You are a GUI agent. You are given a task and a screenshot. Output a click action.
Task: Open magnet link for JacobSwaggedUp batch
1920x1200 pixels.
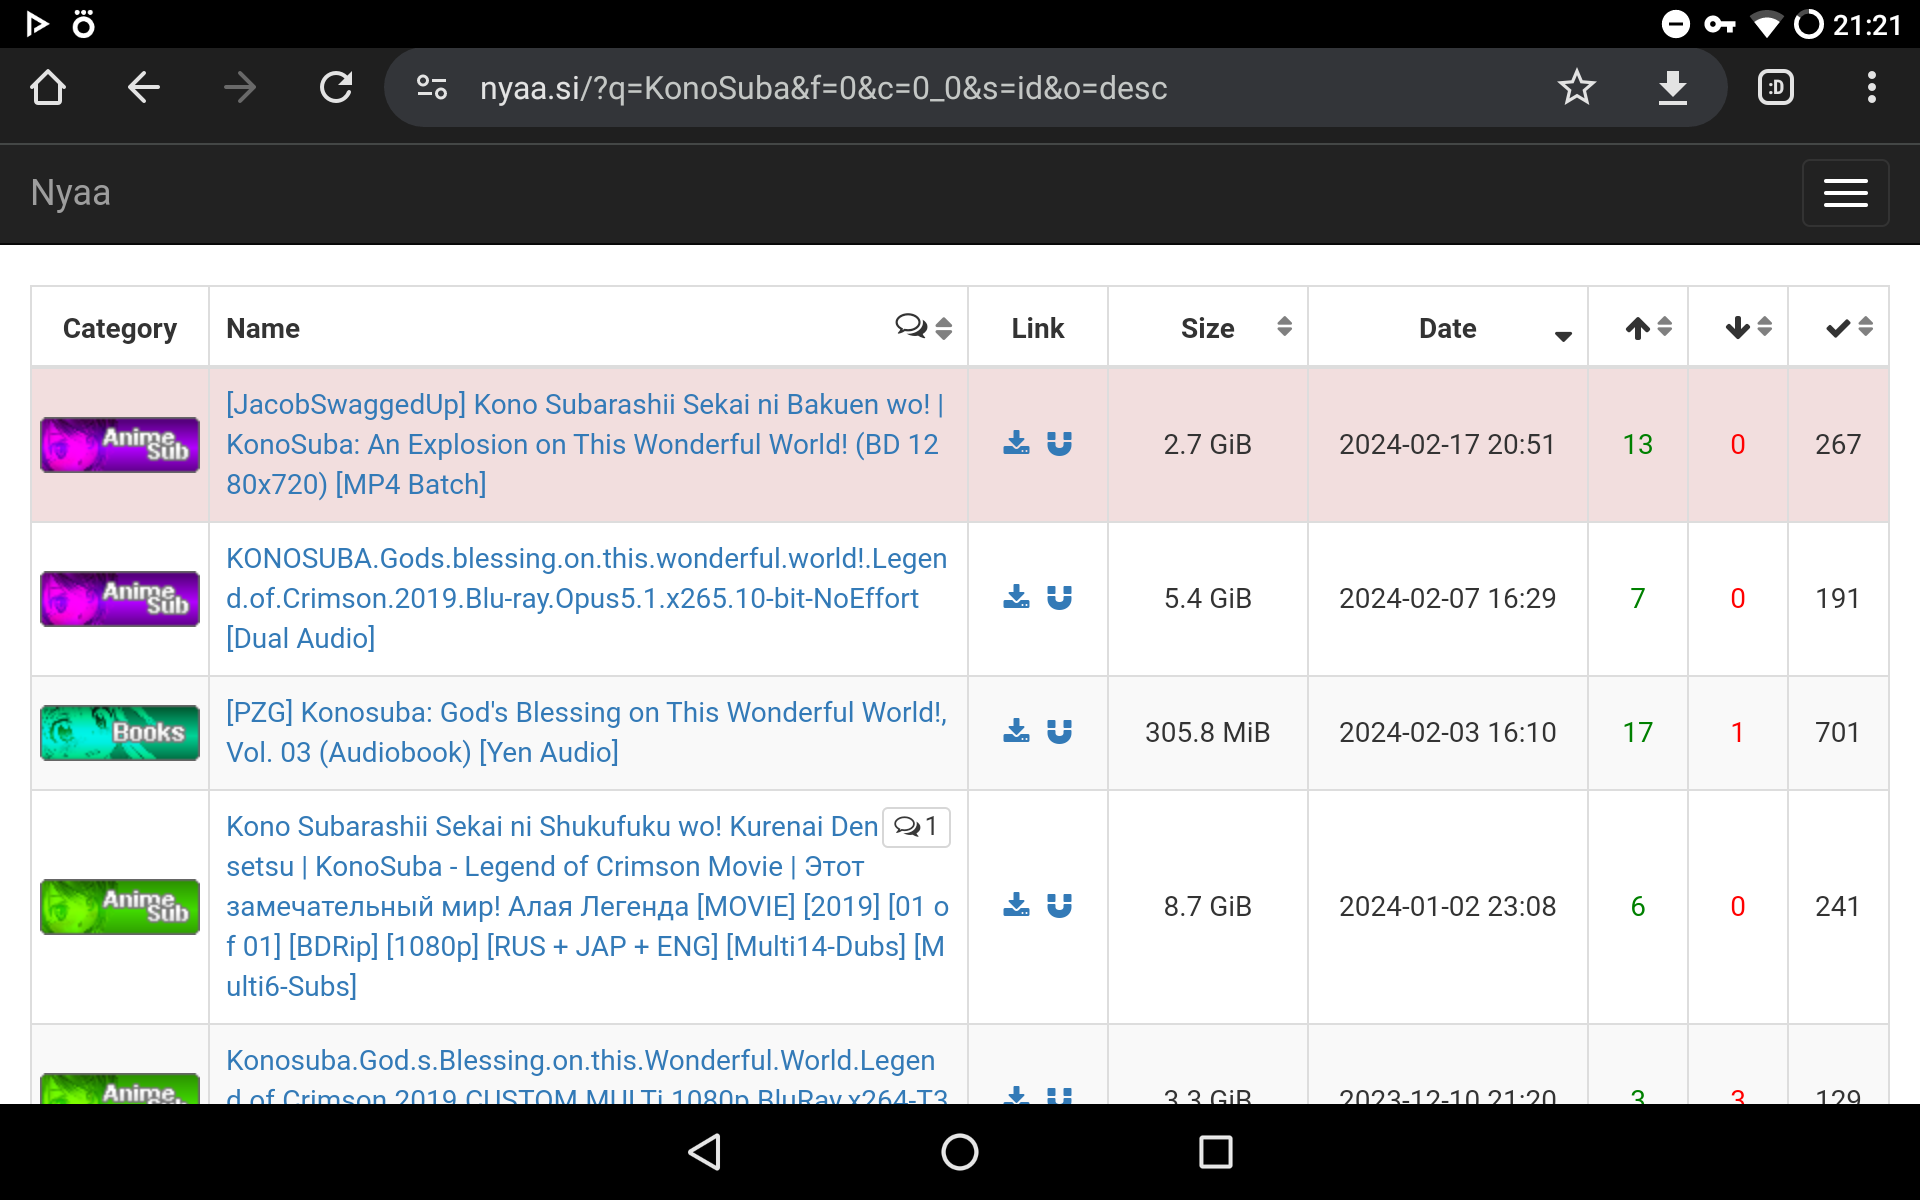tap(1059, 443)
